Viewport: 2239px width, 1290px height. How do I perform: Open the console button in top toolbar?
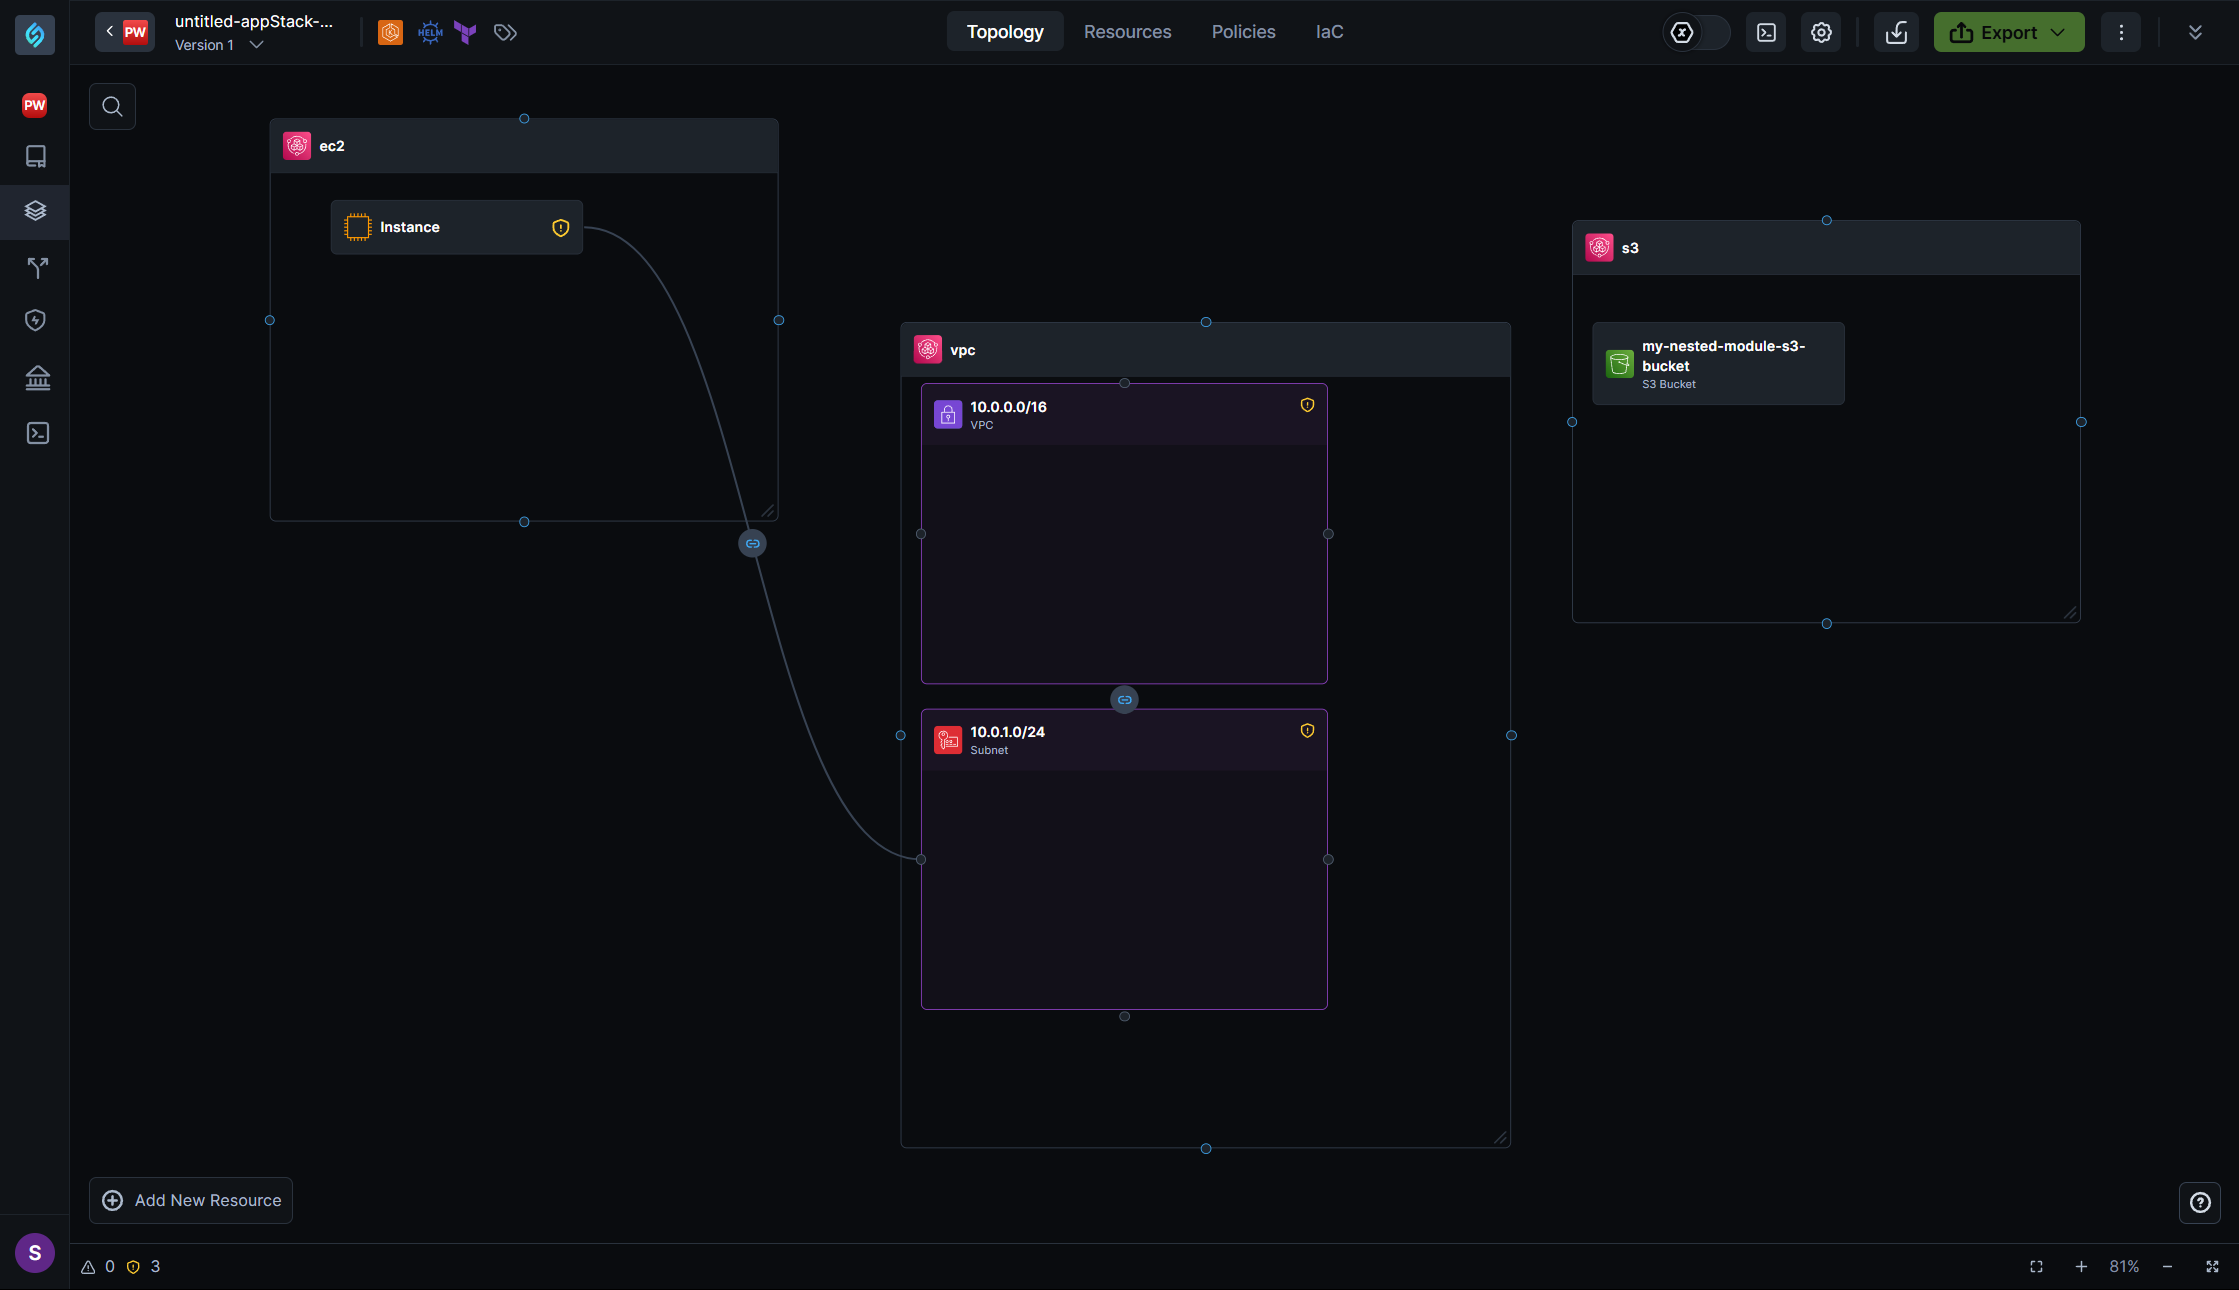pos(1767,32)
